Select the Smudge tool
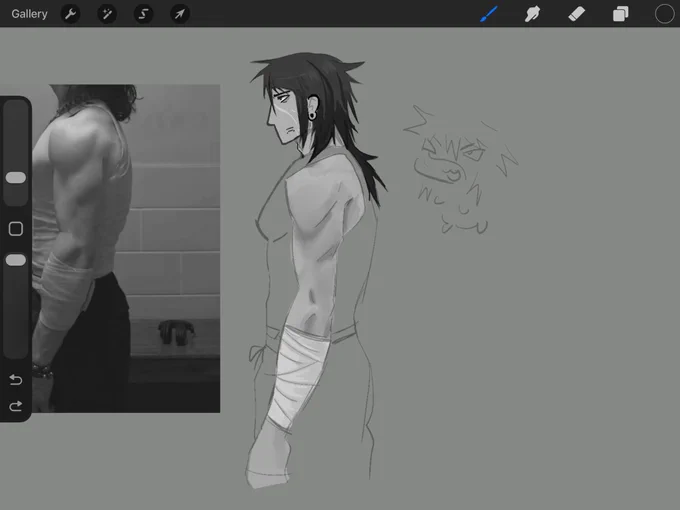Image resolution: width=680 pixels, height=510 pixels. [533, 14]
